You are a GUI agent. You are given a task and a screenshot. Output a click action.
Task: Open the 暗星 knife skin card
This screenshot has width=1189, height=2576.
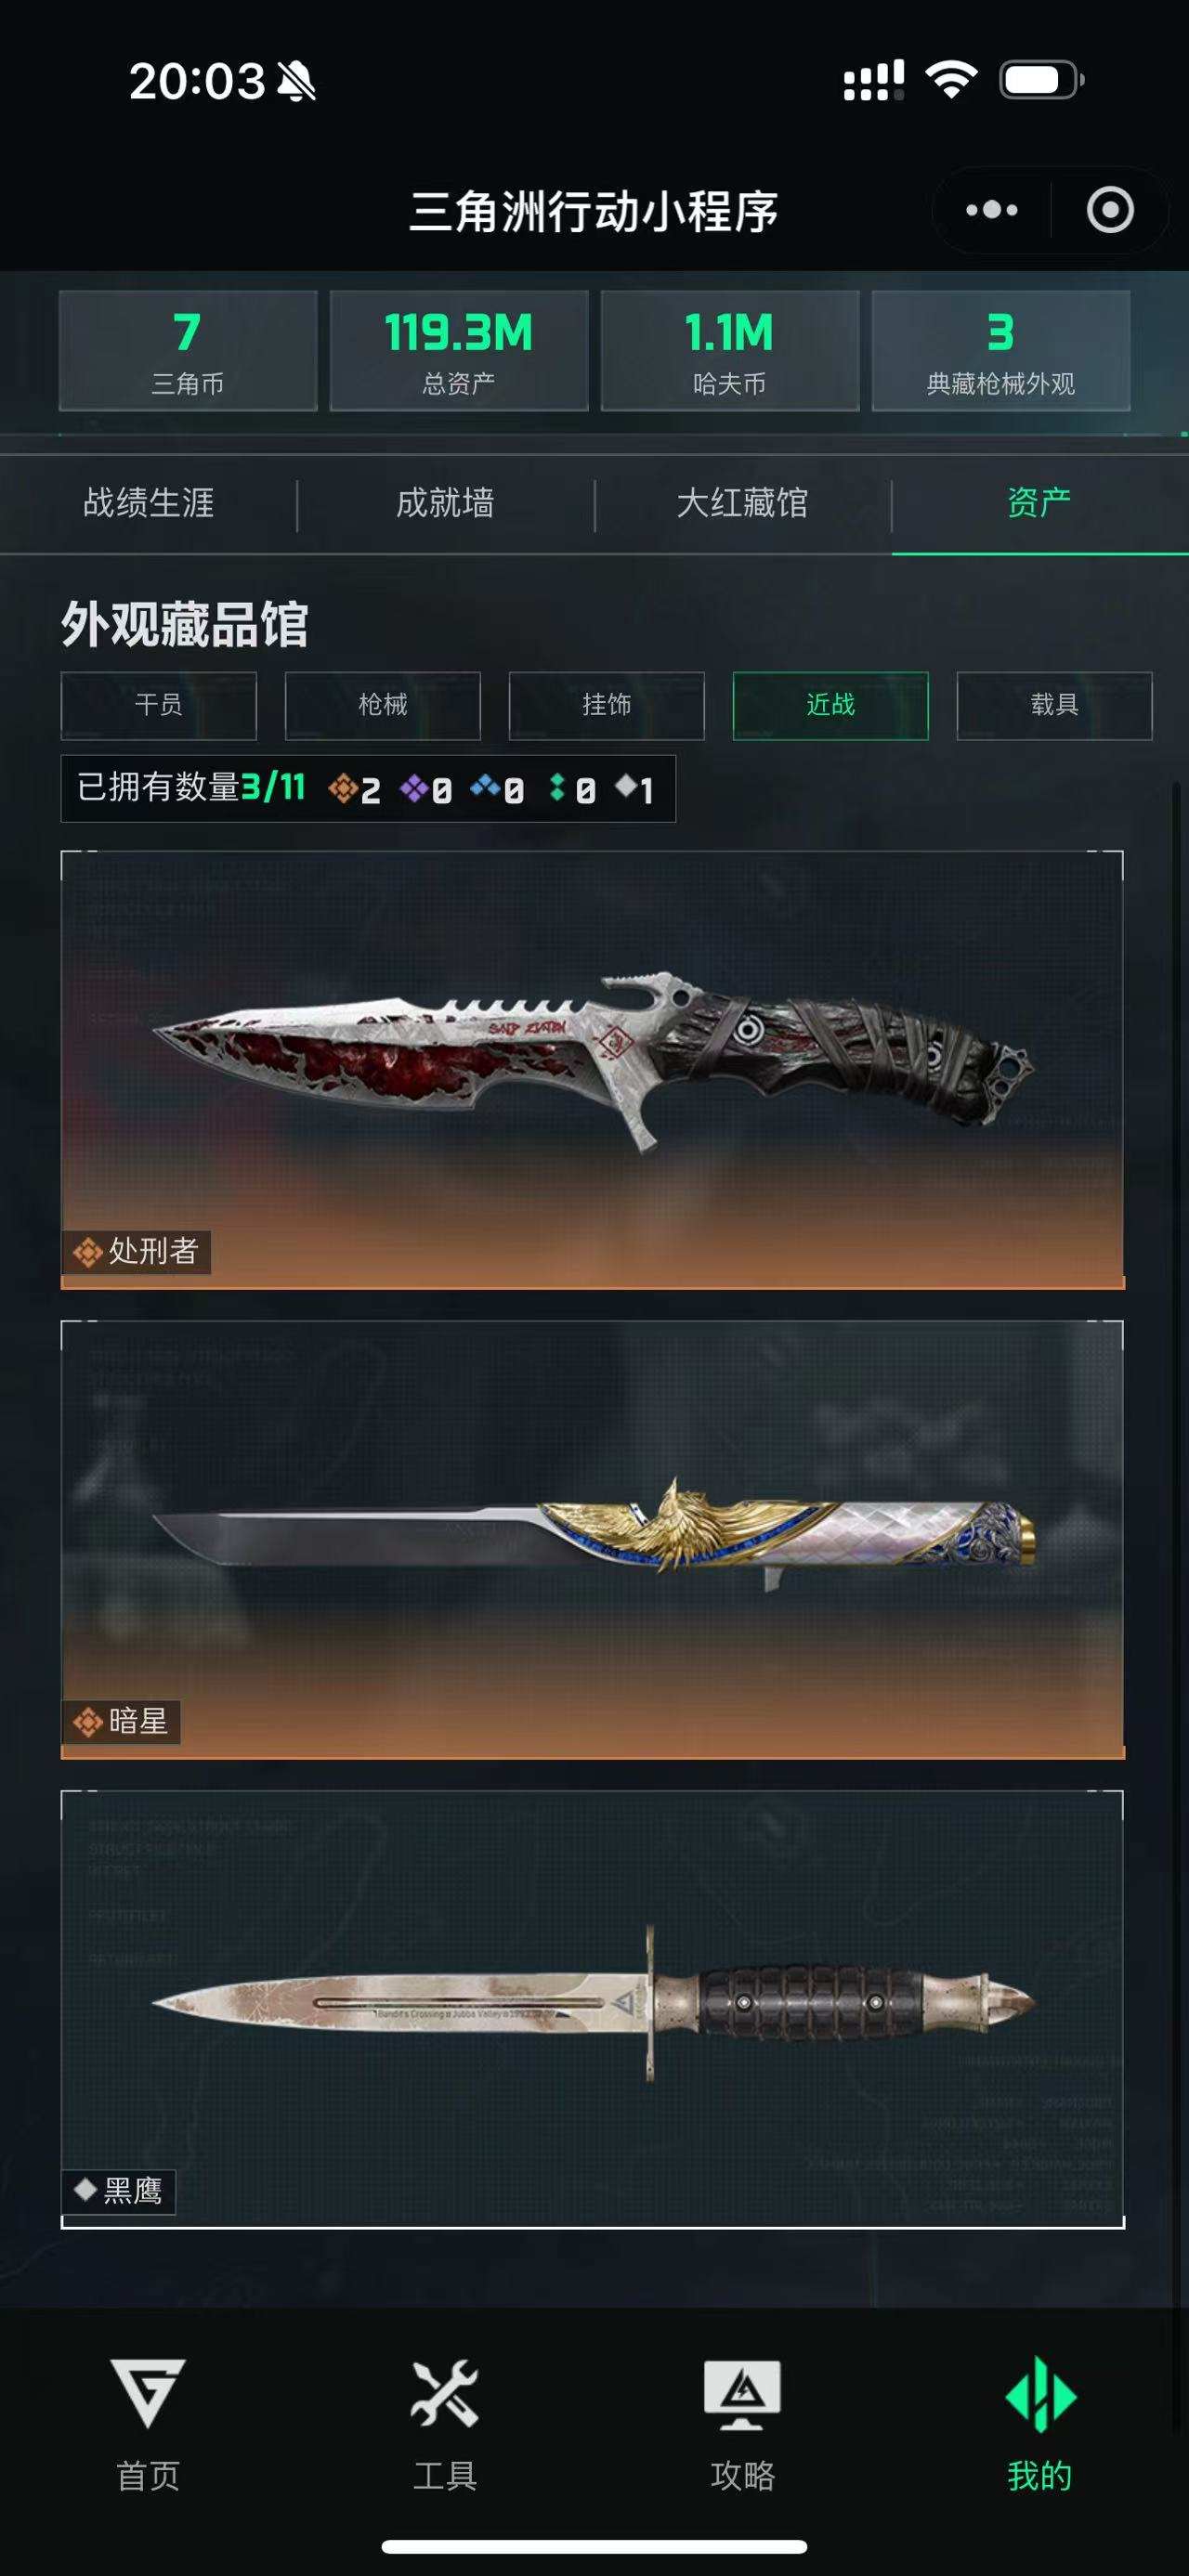point(592,1540)
